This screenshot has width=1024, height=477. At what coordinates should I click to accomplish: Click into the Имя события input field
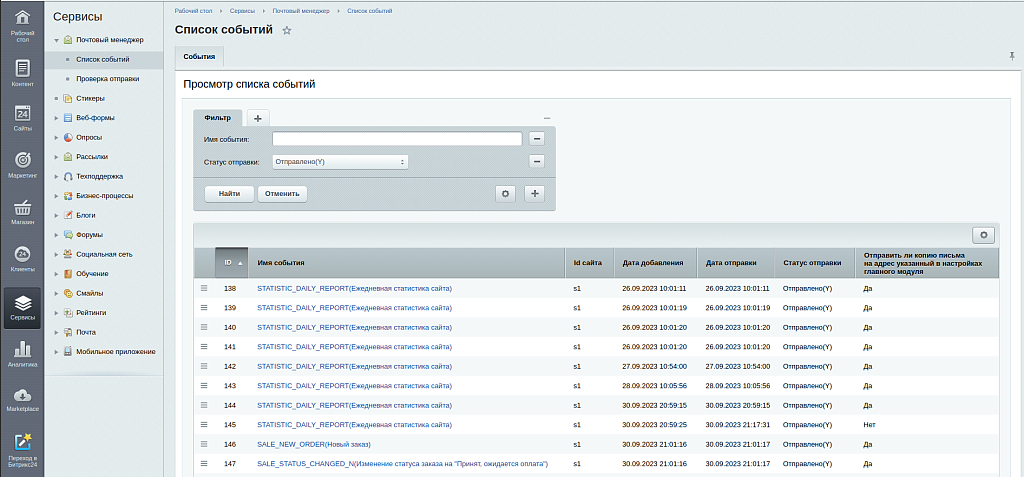(x=396, y=139)
